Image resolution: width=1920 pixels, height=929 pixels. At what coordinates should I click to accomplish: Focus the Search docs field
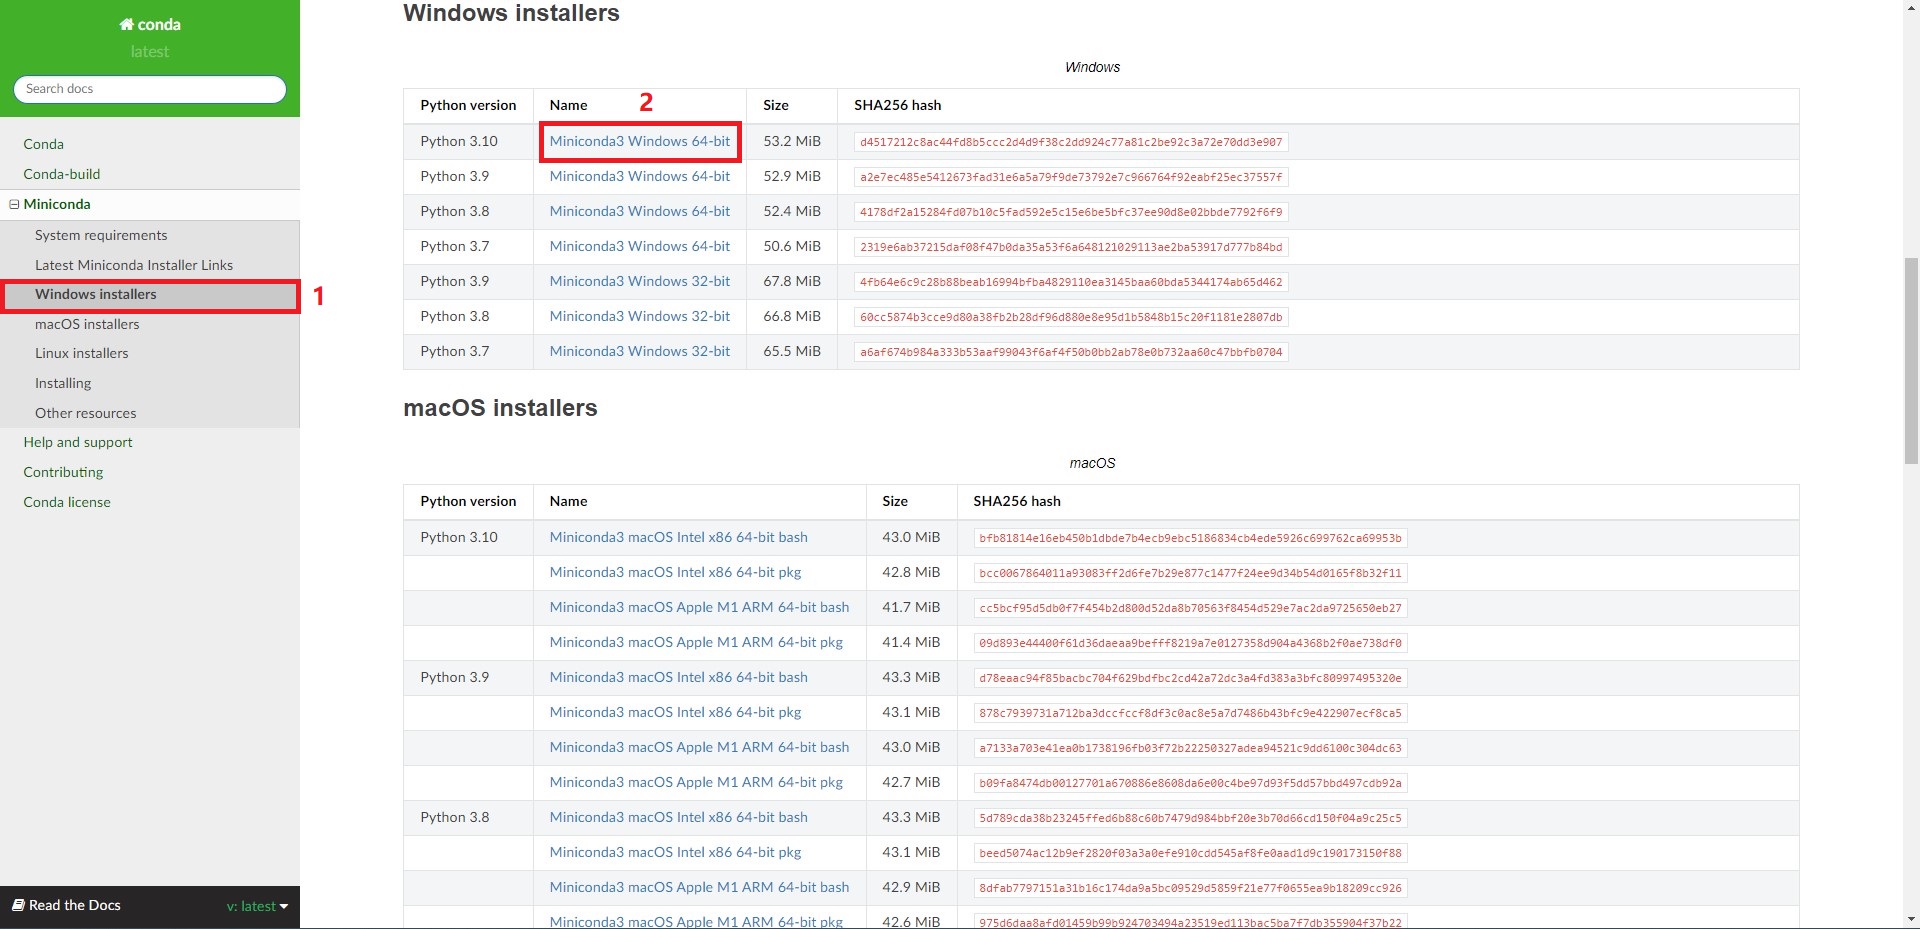pyautogui.click(x=150, y=89)
